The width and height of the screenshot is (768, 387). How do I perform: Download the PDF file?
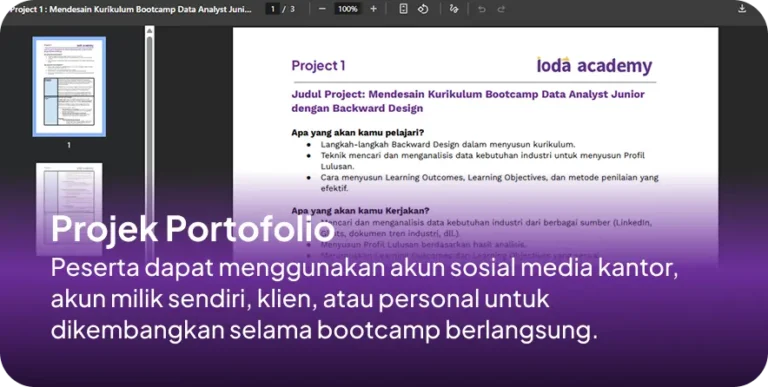pyautogui.click(x=742, y=8)
